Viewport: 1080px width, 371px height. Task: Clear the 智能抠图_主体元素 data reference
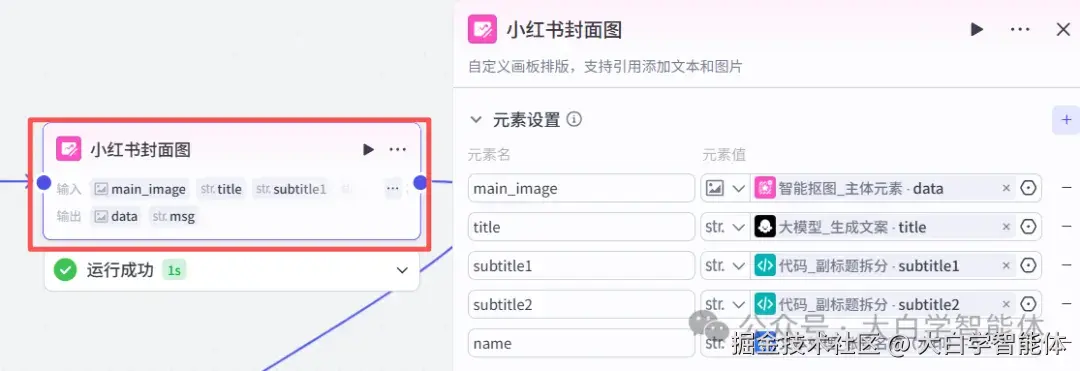coord(1006,188)
